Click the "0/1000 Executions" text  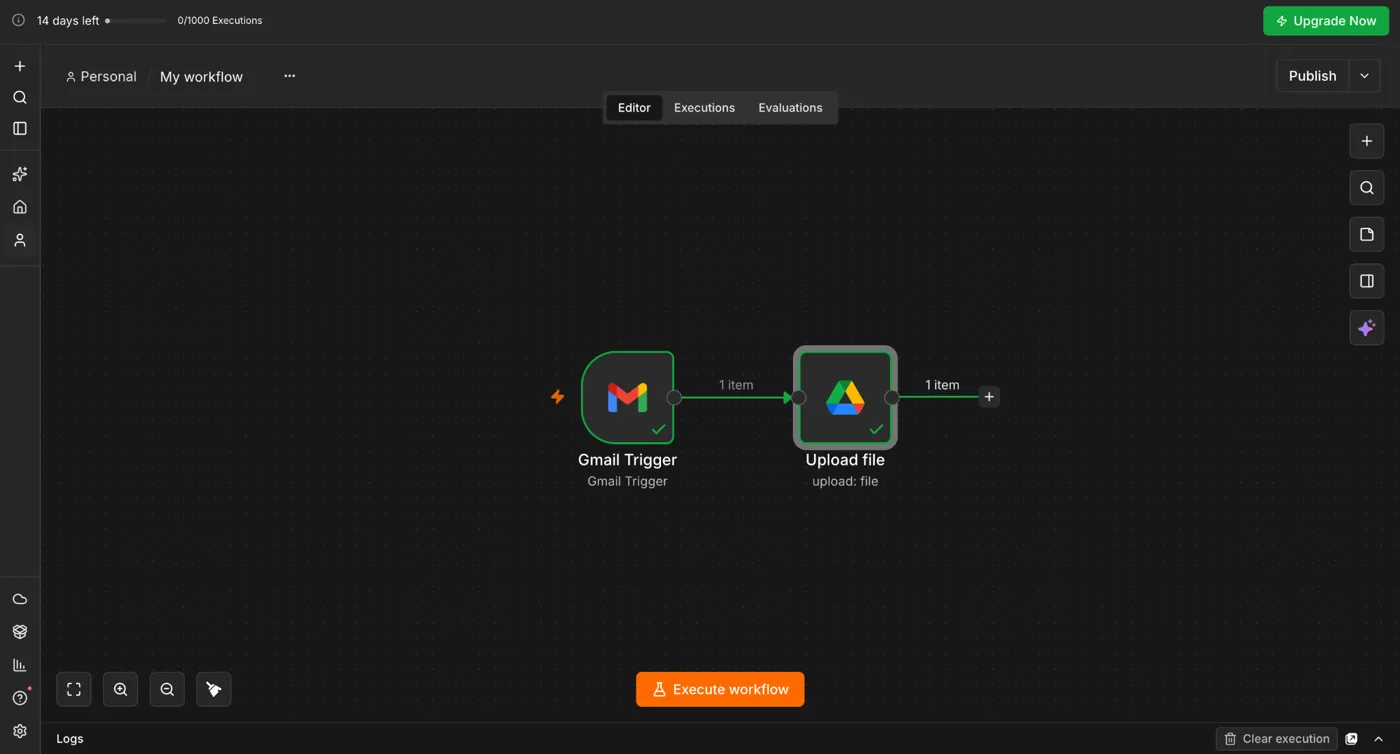coord(220,20)
